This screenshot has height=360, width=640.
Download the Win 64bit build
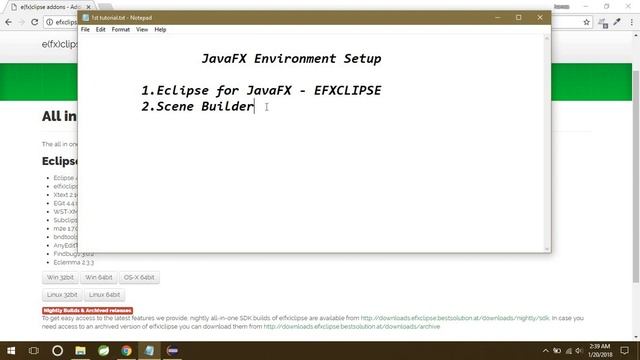[x=98, y=277]
